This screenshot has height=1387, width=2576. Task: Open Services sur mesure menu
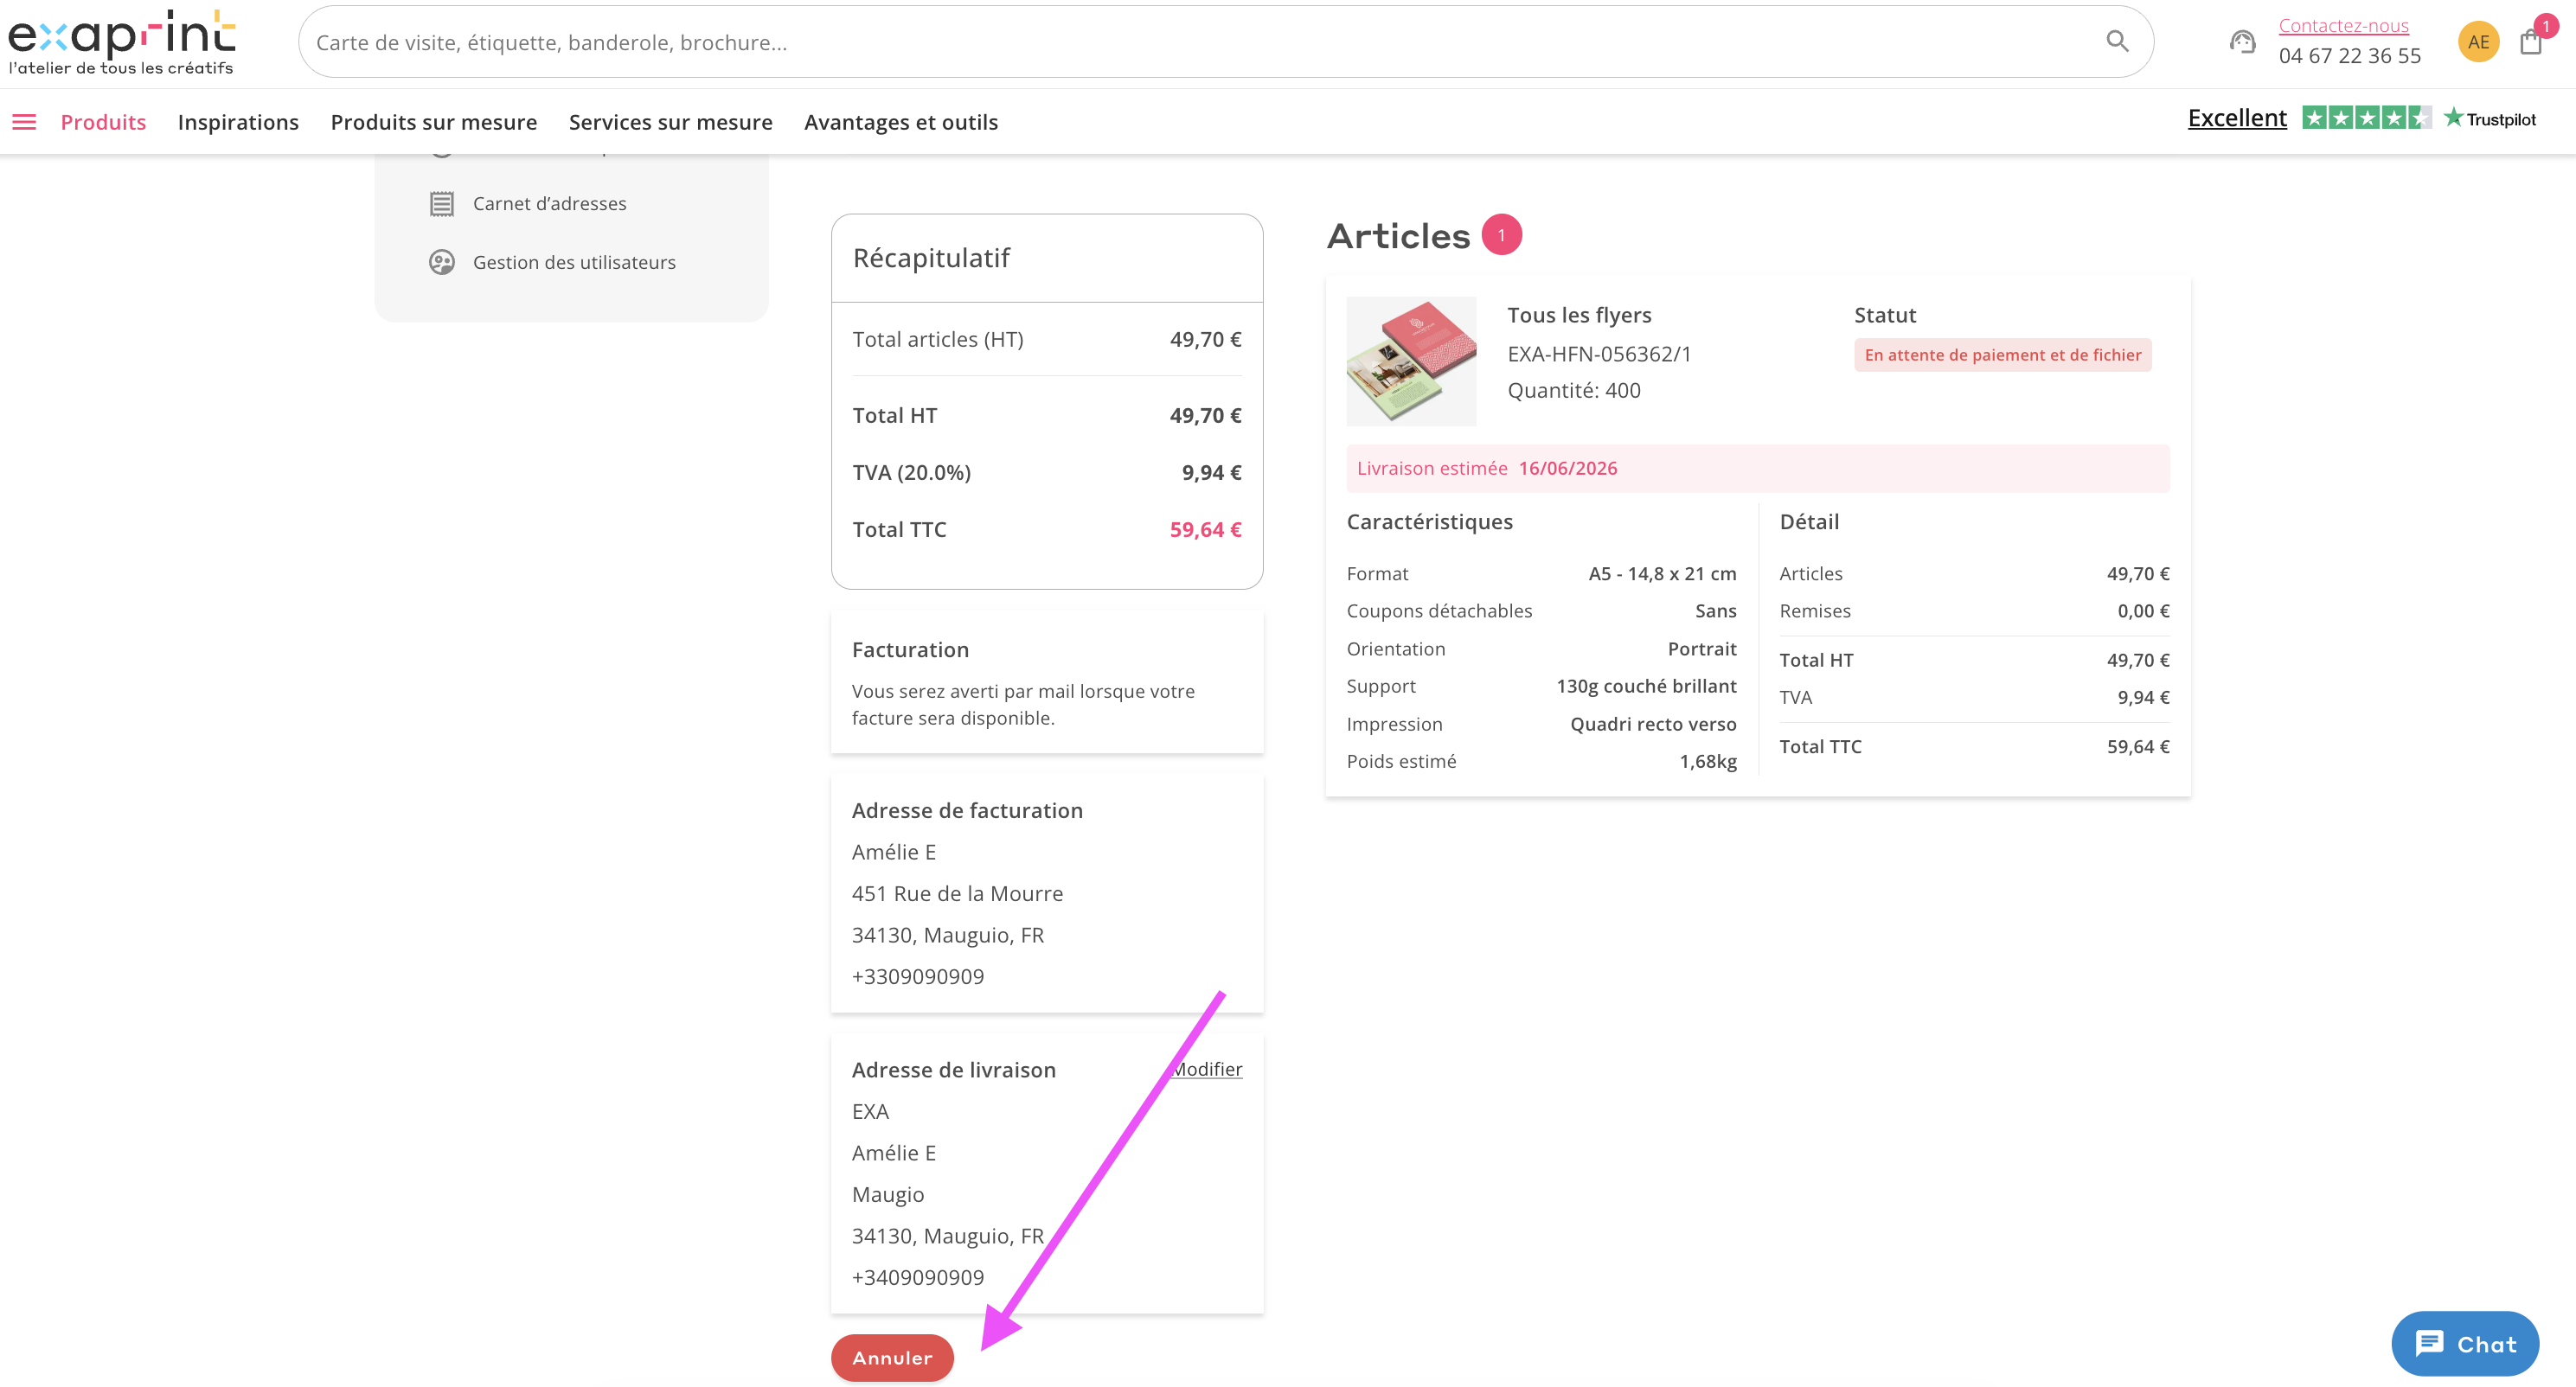point(670,122)
